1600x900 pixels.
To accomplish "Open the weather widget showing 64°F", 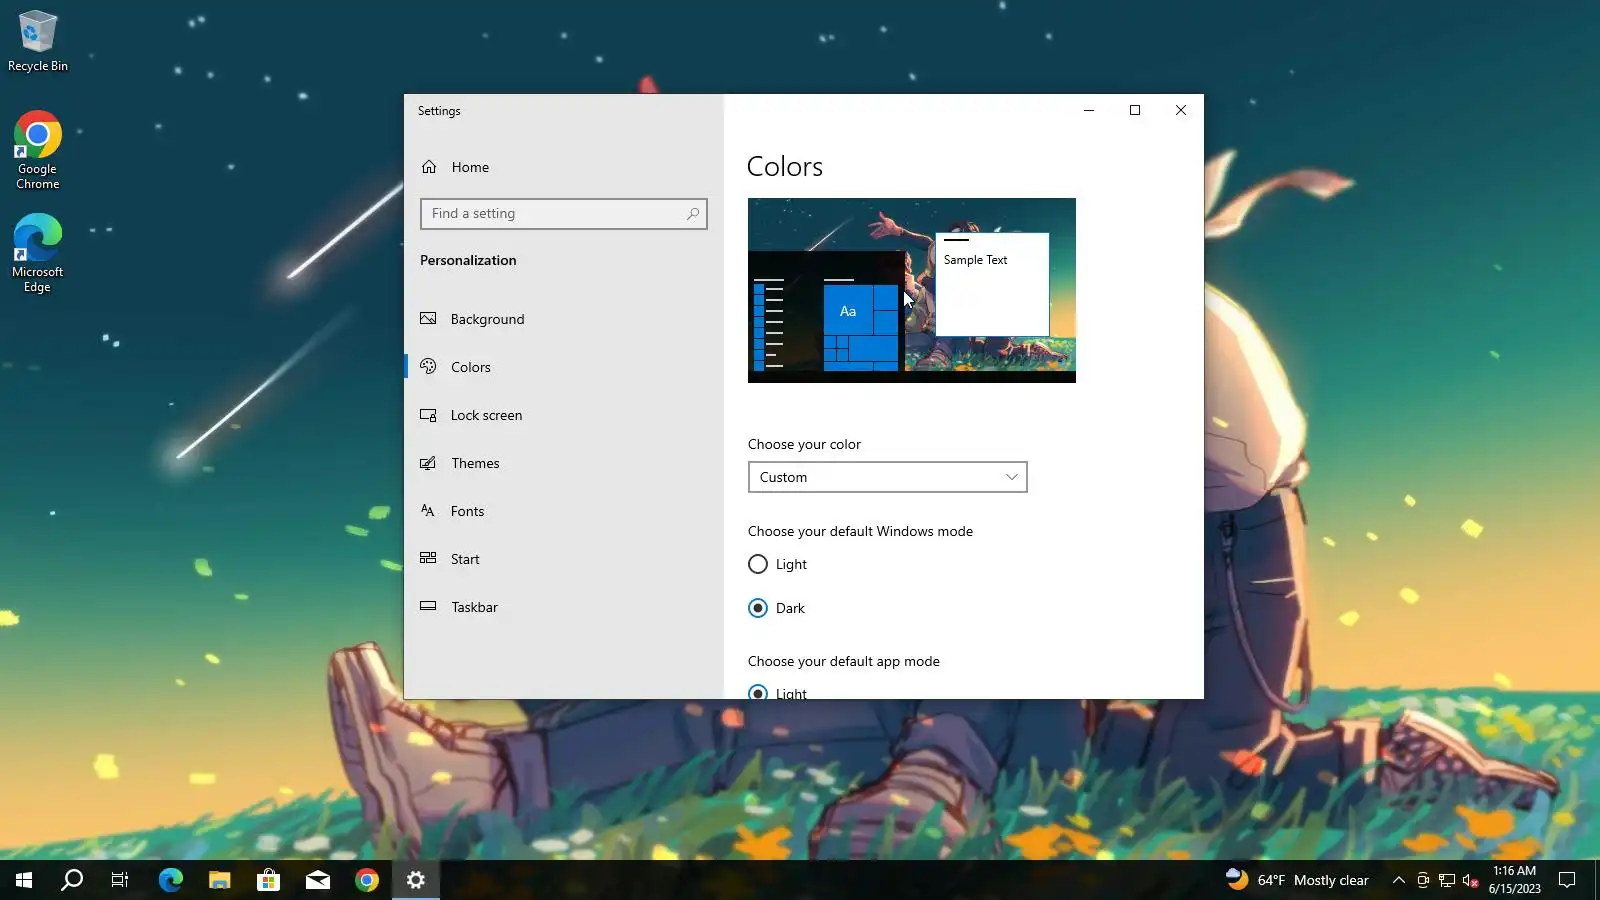I will coord(1297,880).
